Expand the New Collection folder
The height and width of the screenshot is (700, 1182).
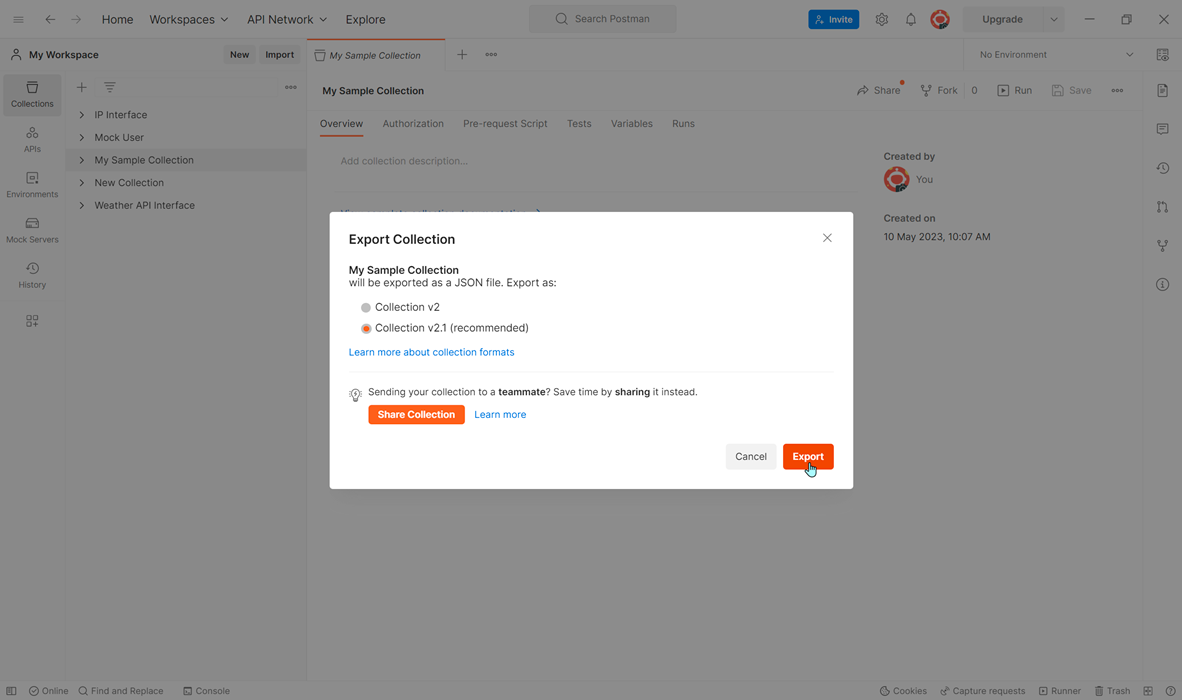pos(81,183)
